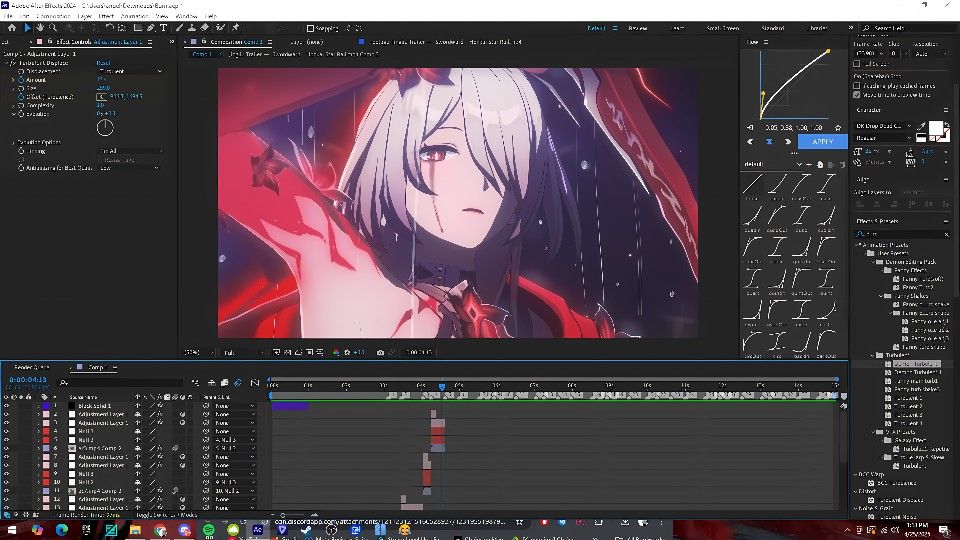The image size is (960, 540).
Task: Click the Evolution stopwatch in Effect Controls
Action: coord(21,114)
